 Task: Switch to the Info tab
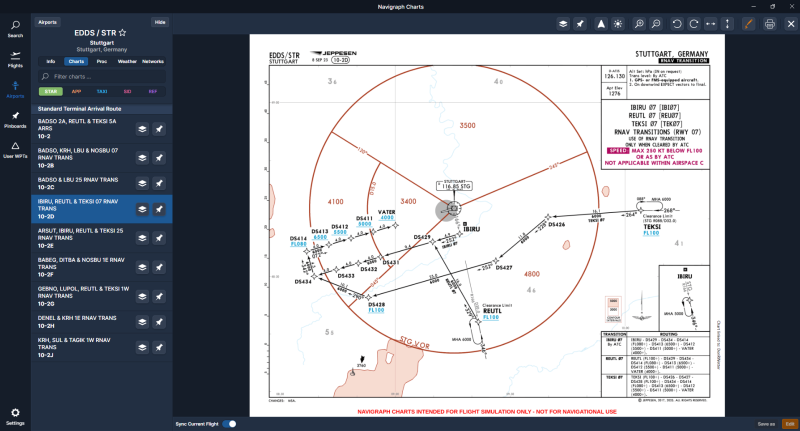pos(51,61)
